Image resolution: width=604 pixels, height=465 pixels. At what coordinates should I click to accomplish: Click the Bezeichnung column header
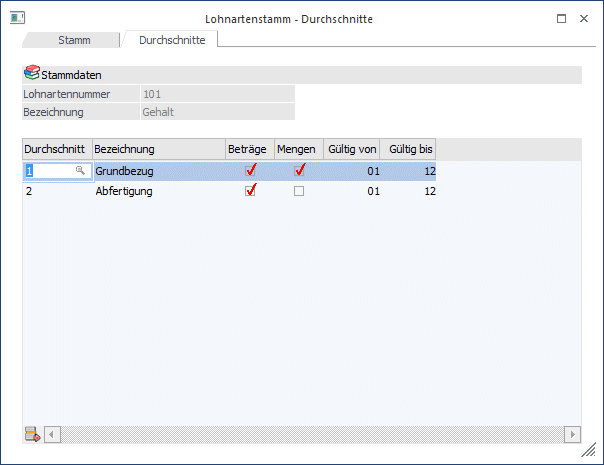point(158,149)
